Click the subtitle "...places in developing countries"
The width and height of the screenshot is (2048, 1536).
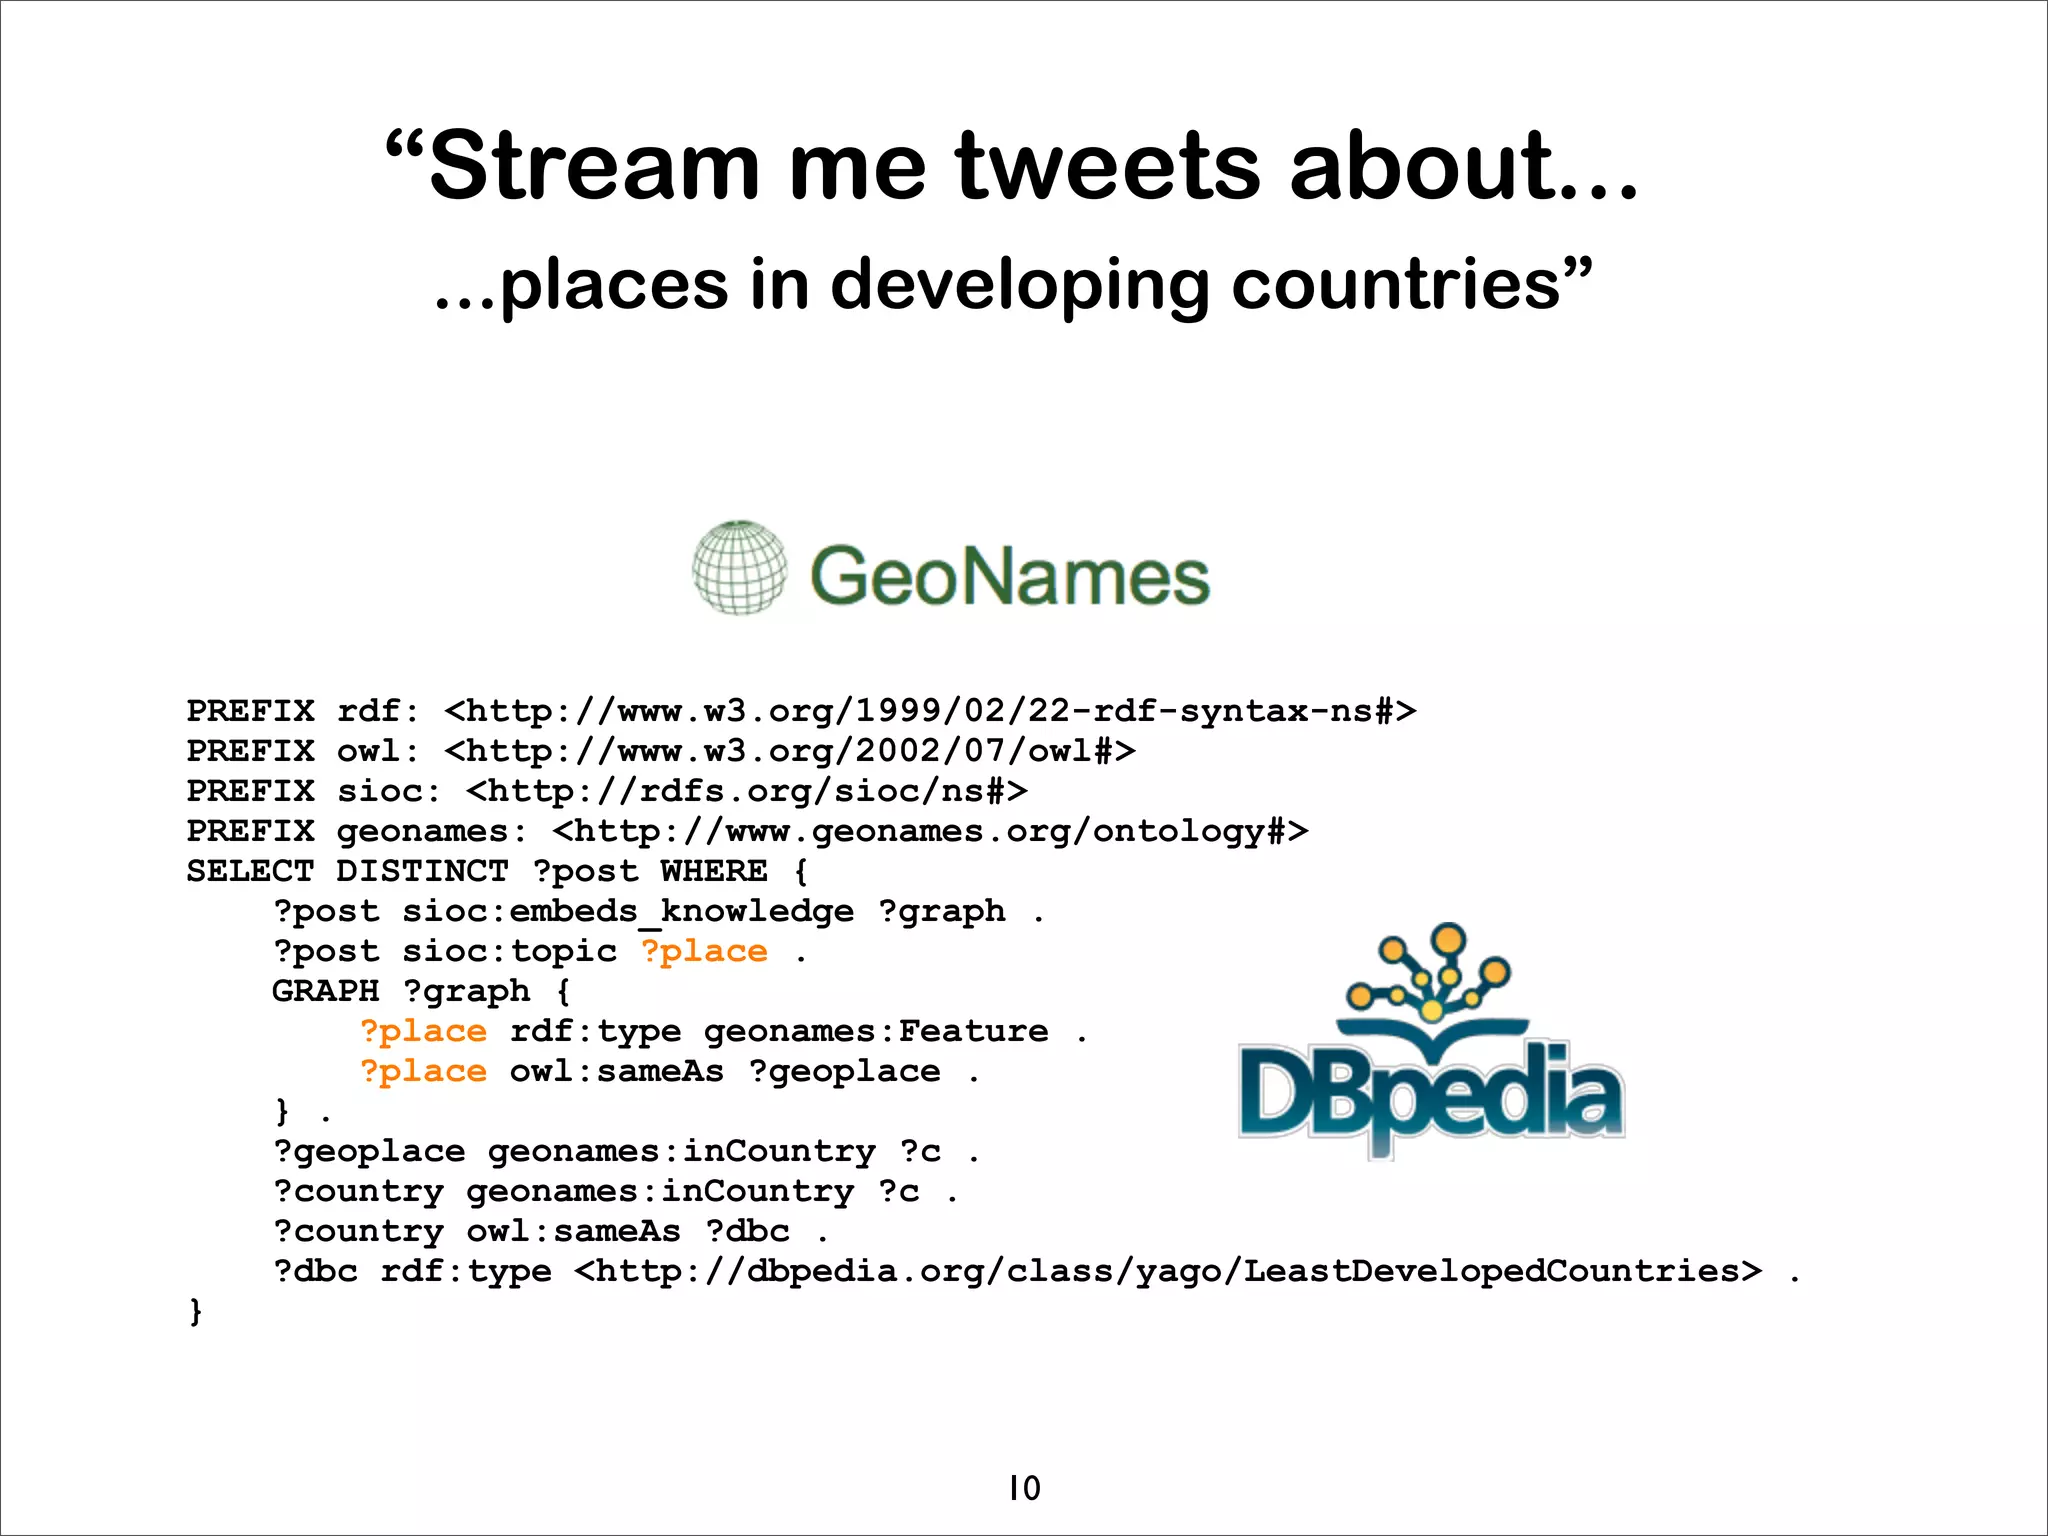[x=1012, y=285]
